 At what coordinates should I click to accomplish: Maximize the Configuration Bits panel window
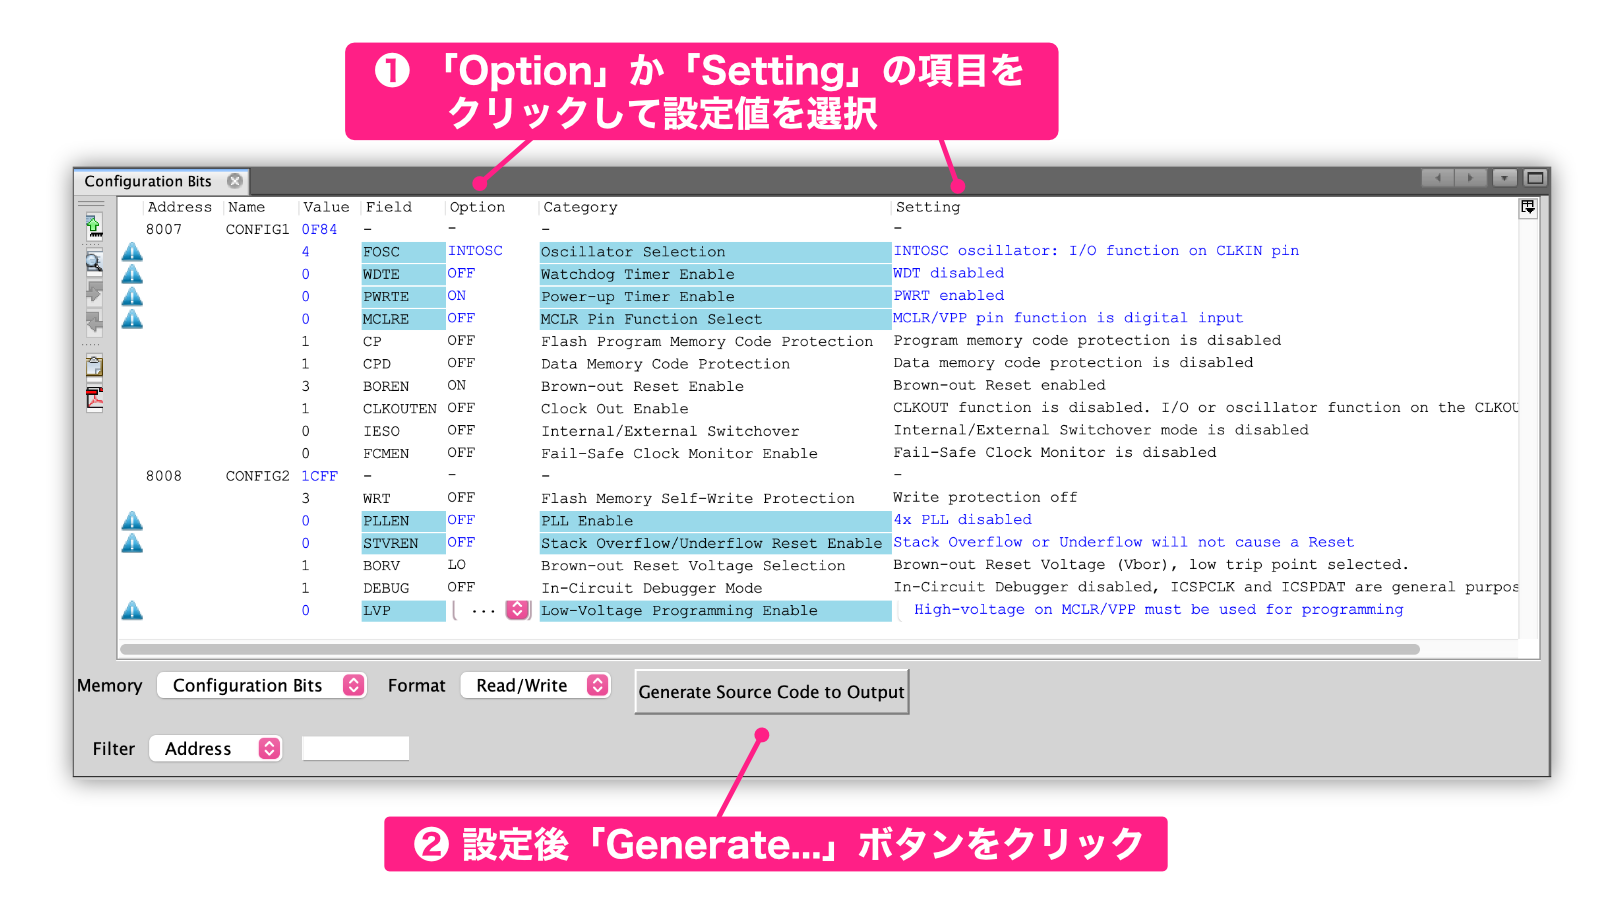point(1536,178)
